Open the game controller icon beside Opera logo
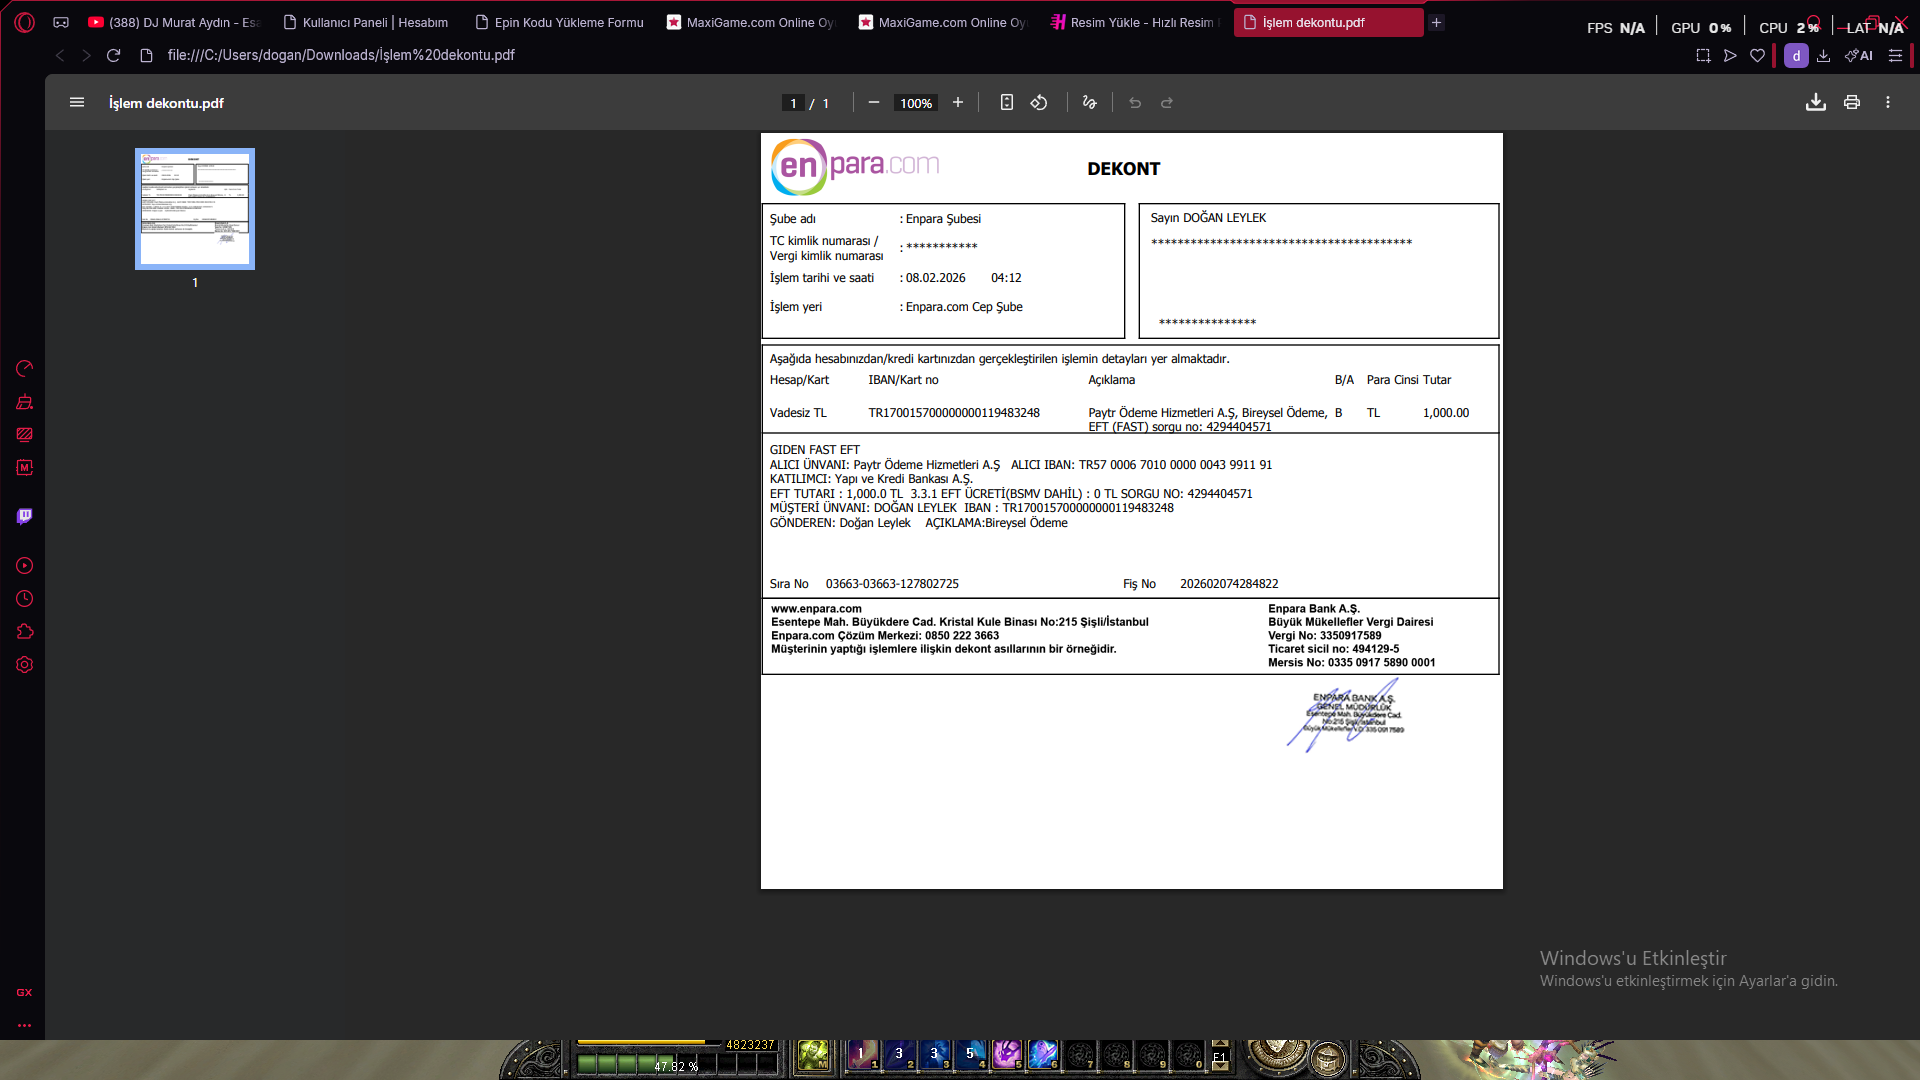This screenshot has height=1080, width=1920. [x=61, y=22]
